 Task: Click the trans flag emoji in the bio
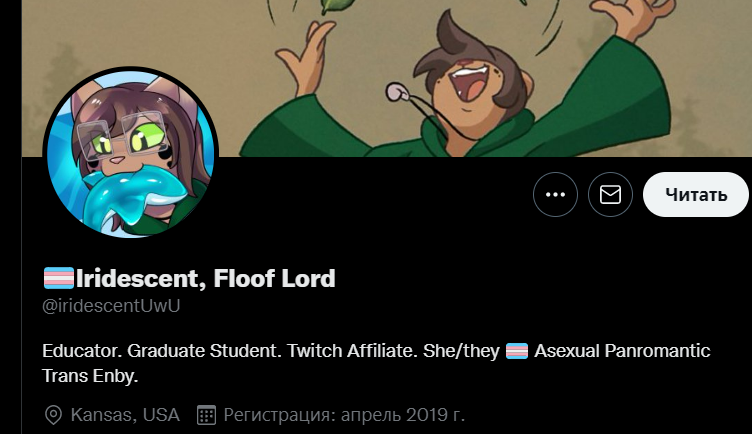tap(517, 351)
